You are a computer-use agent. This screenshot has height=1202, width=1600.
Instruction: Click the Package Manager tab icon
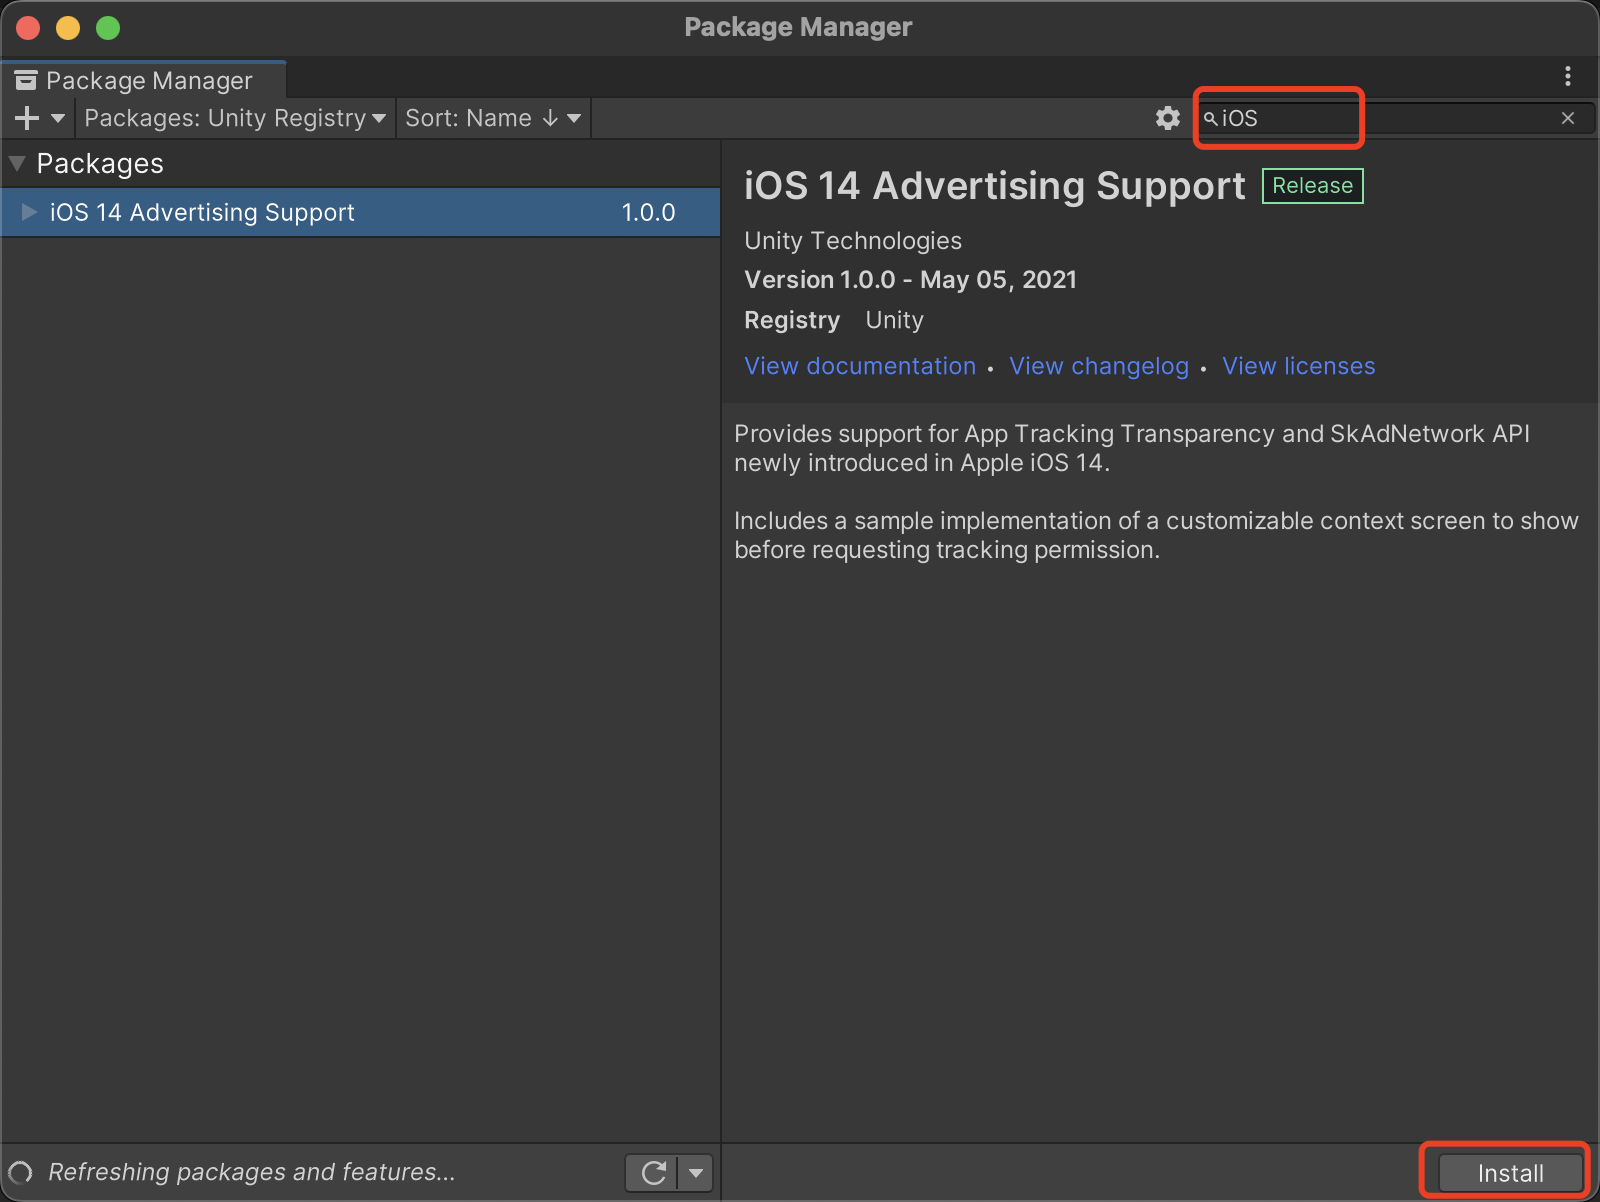tap(26, 80)
